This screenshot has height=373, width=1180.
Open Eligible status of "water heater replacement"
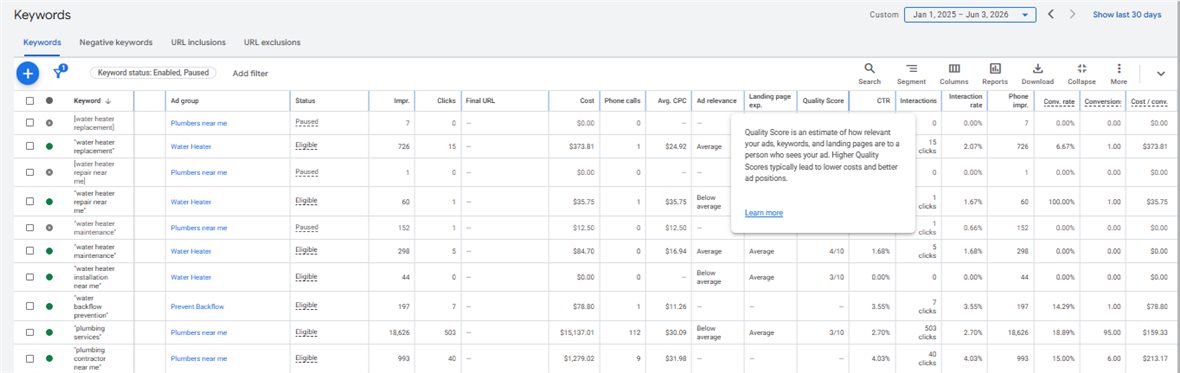click(306, 146)
